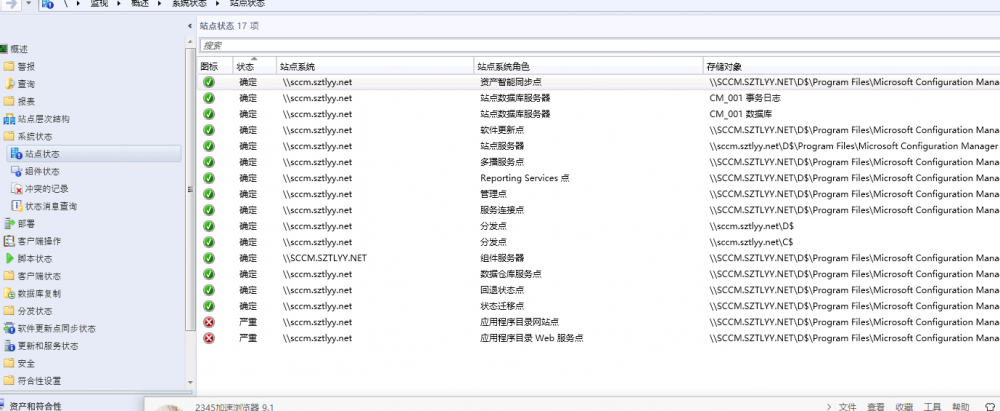Click the 数据库复制 icon
Image resolution: width=1000 pixels, height=411 pixels.
click(9, 294)
